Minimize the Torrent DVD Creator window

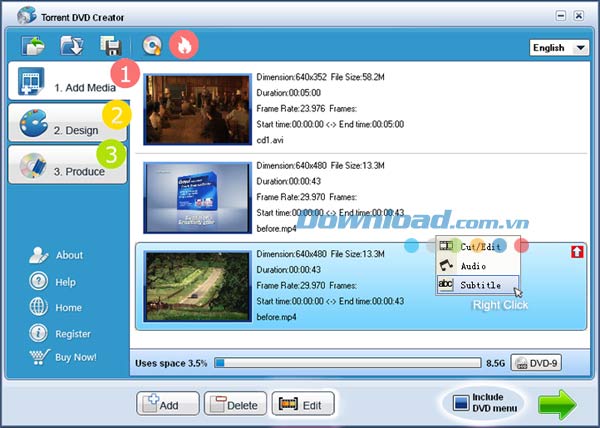coord(561,16)
